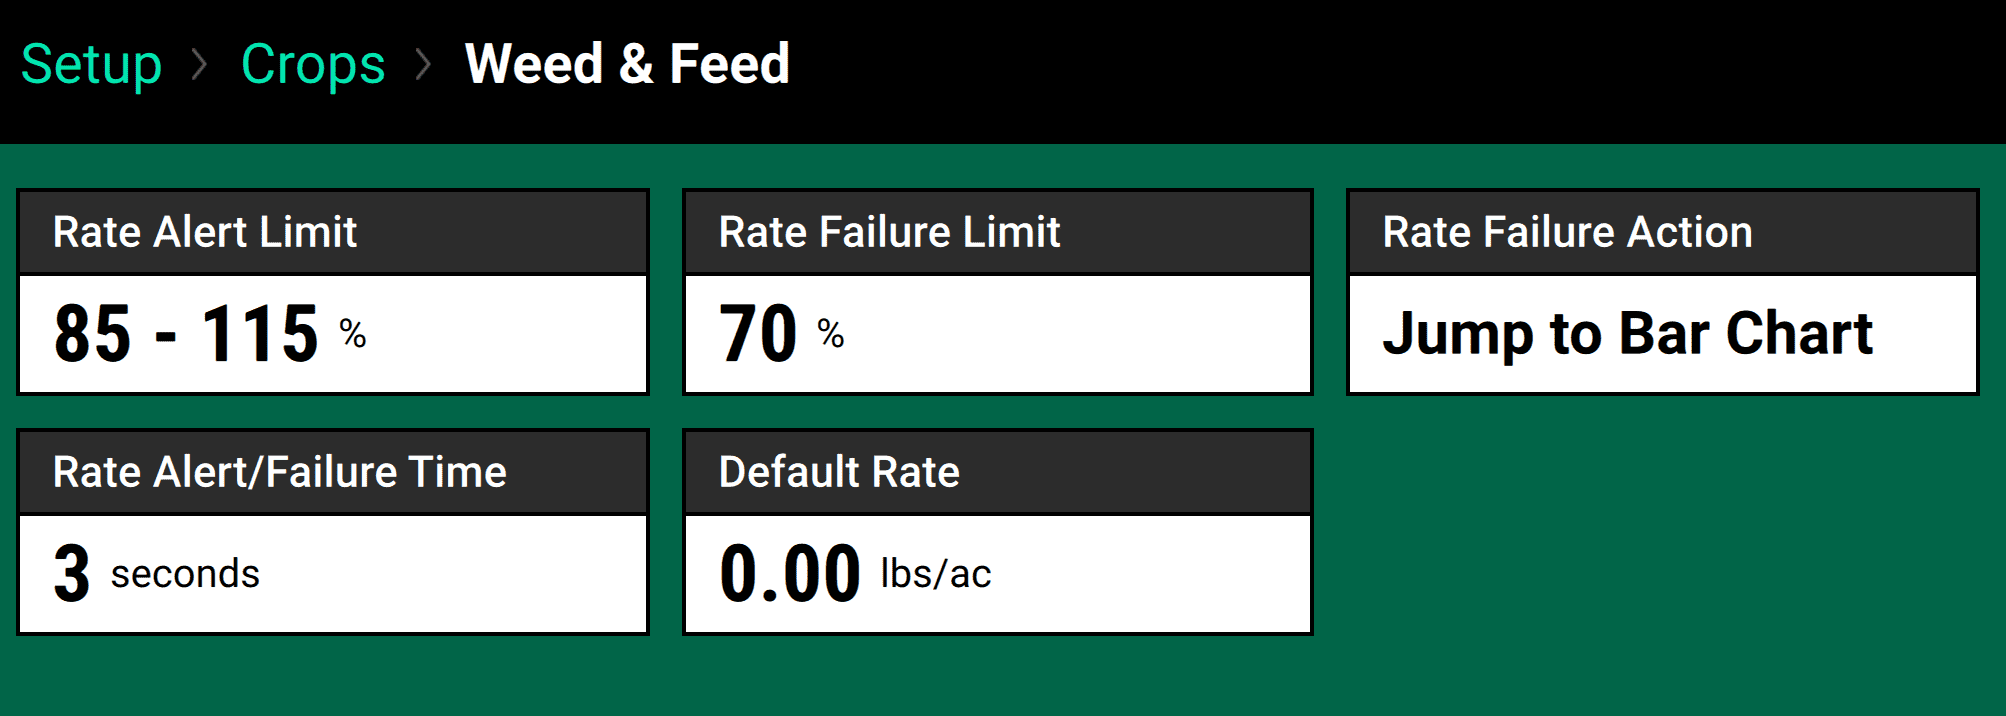Select the Default Rate header
The width and height of the screenshot is (2006, 716).
pos(839,472)
